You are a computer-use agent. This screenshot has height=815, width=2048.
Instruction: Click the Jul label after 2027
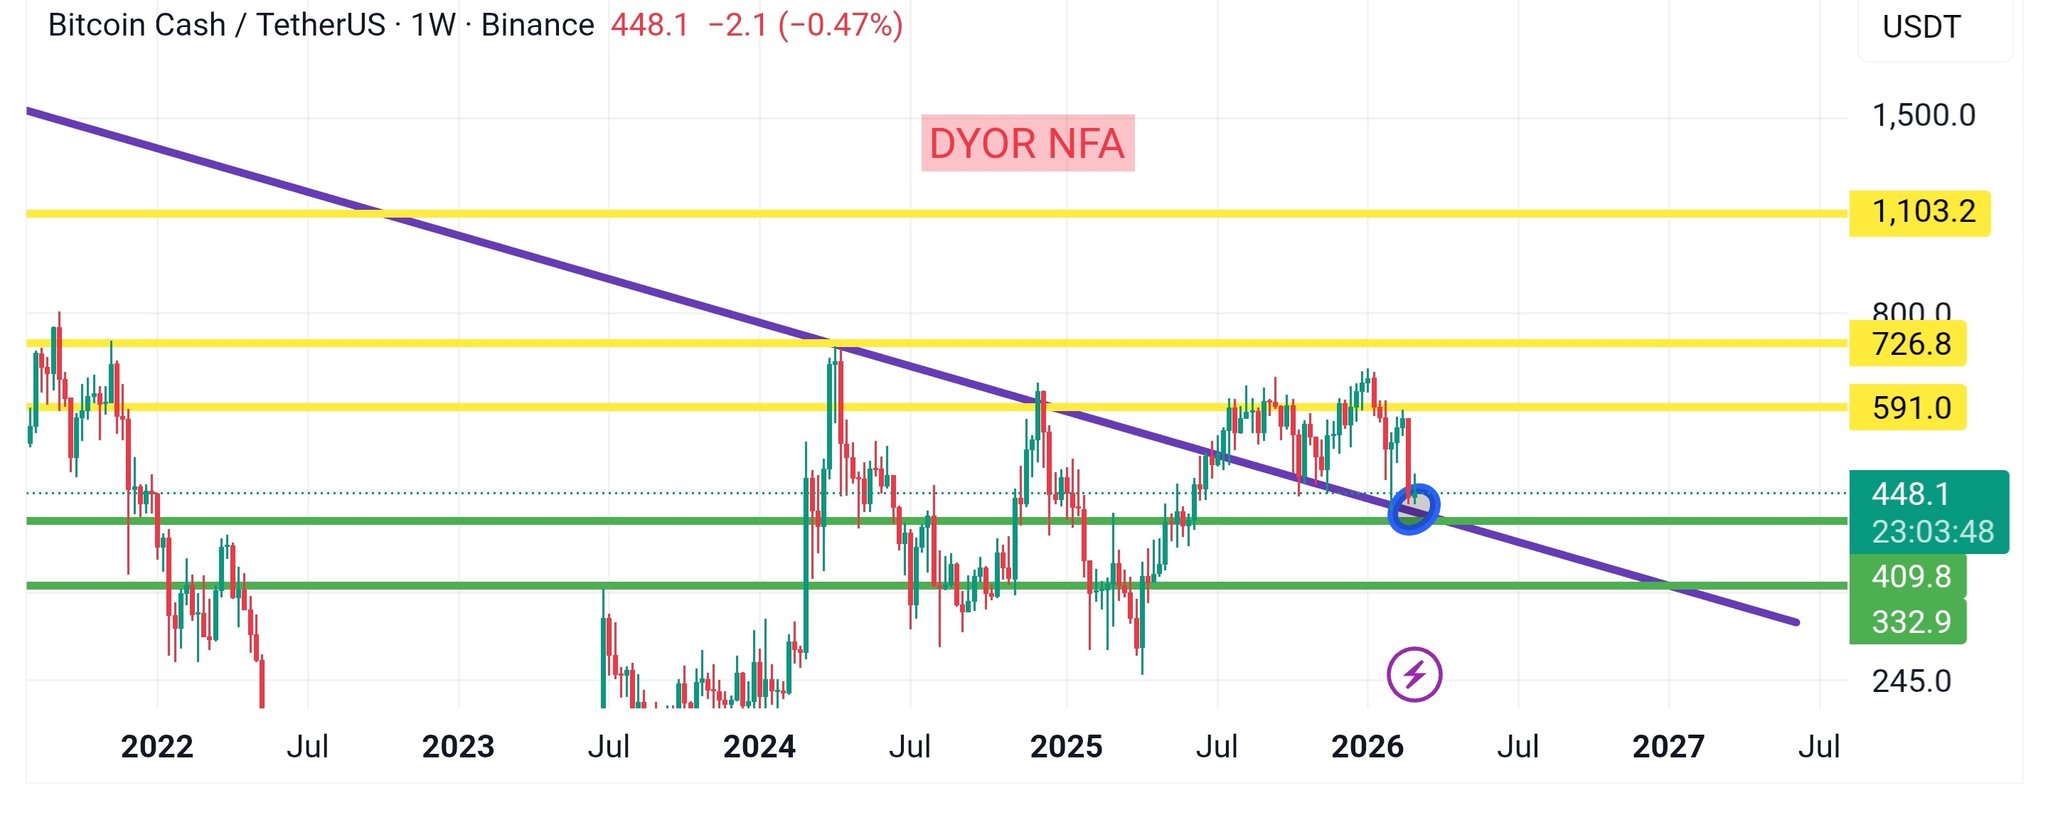pos(1819,746)
